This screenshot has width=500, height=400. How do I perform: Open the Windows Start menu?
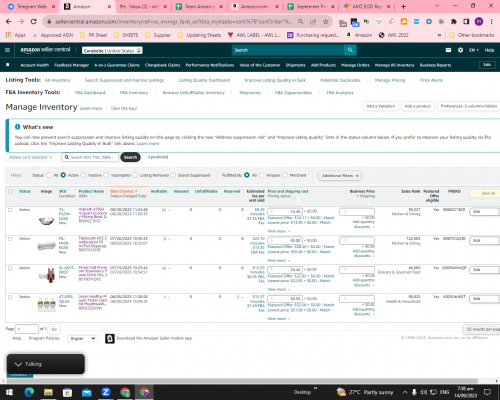point(9,392)
